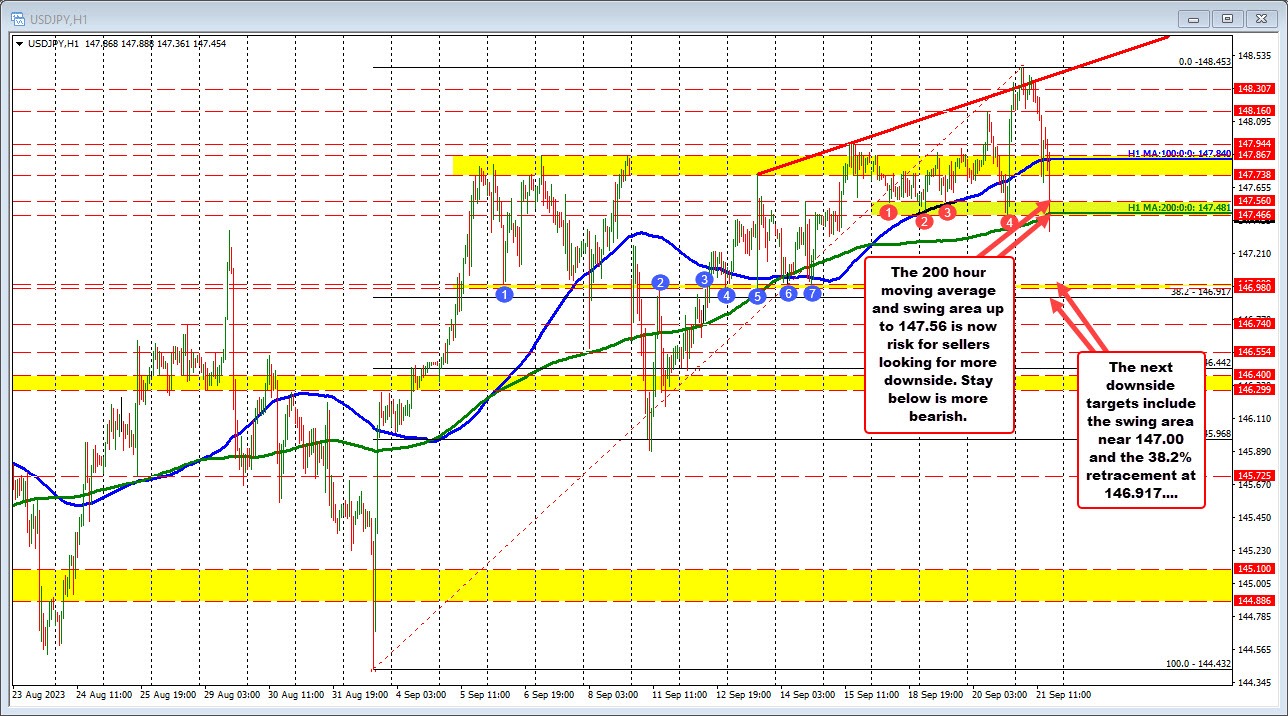Click red marker 3 along the yellow zone
This screenshot has width=1288, height=716.
click(946, 212)
